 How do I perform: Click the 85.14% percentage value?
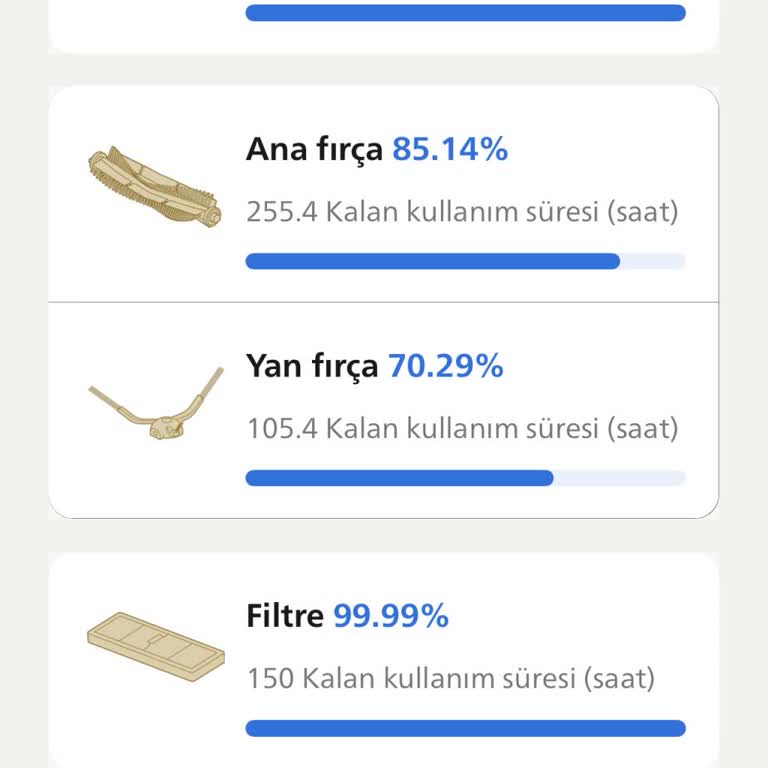pos(450,150)
